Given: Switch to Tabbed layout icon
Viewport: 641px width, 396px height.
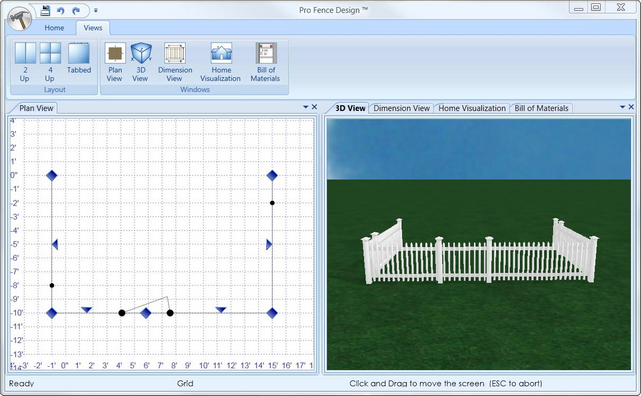Looking at the screenshot, I should coord(78,53).
